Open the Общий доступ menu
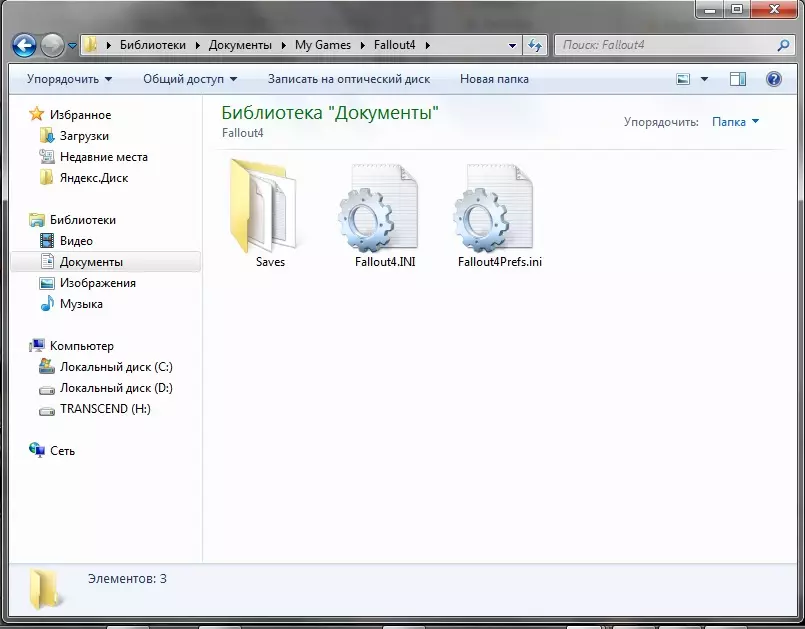 (x=190, y=79)
